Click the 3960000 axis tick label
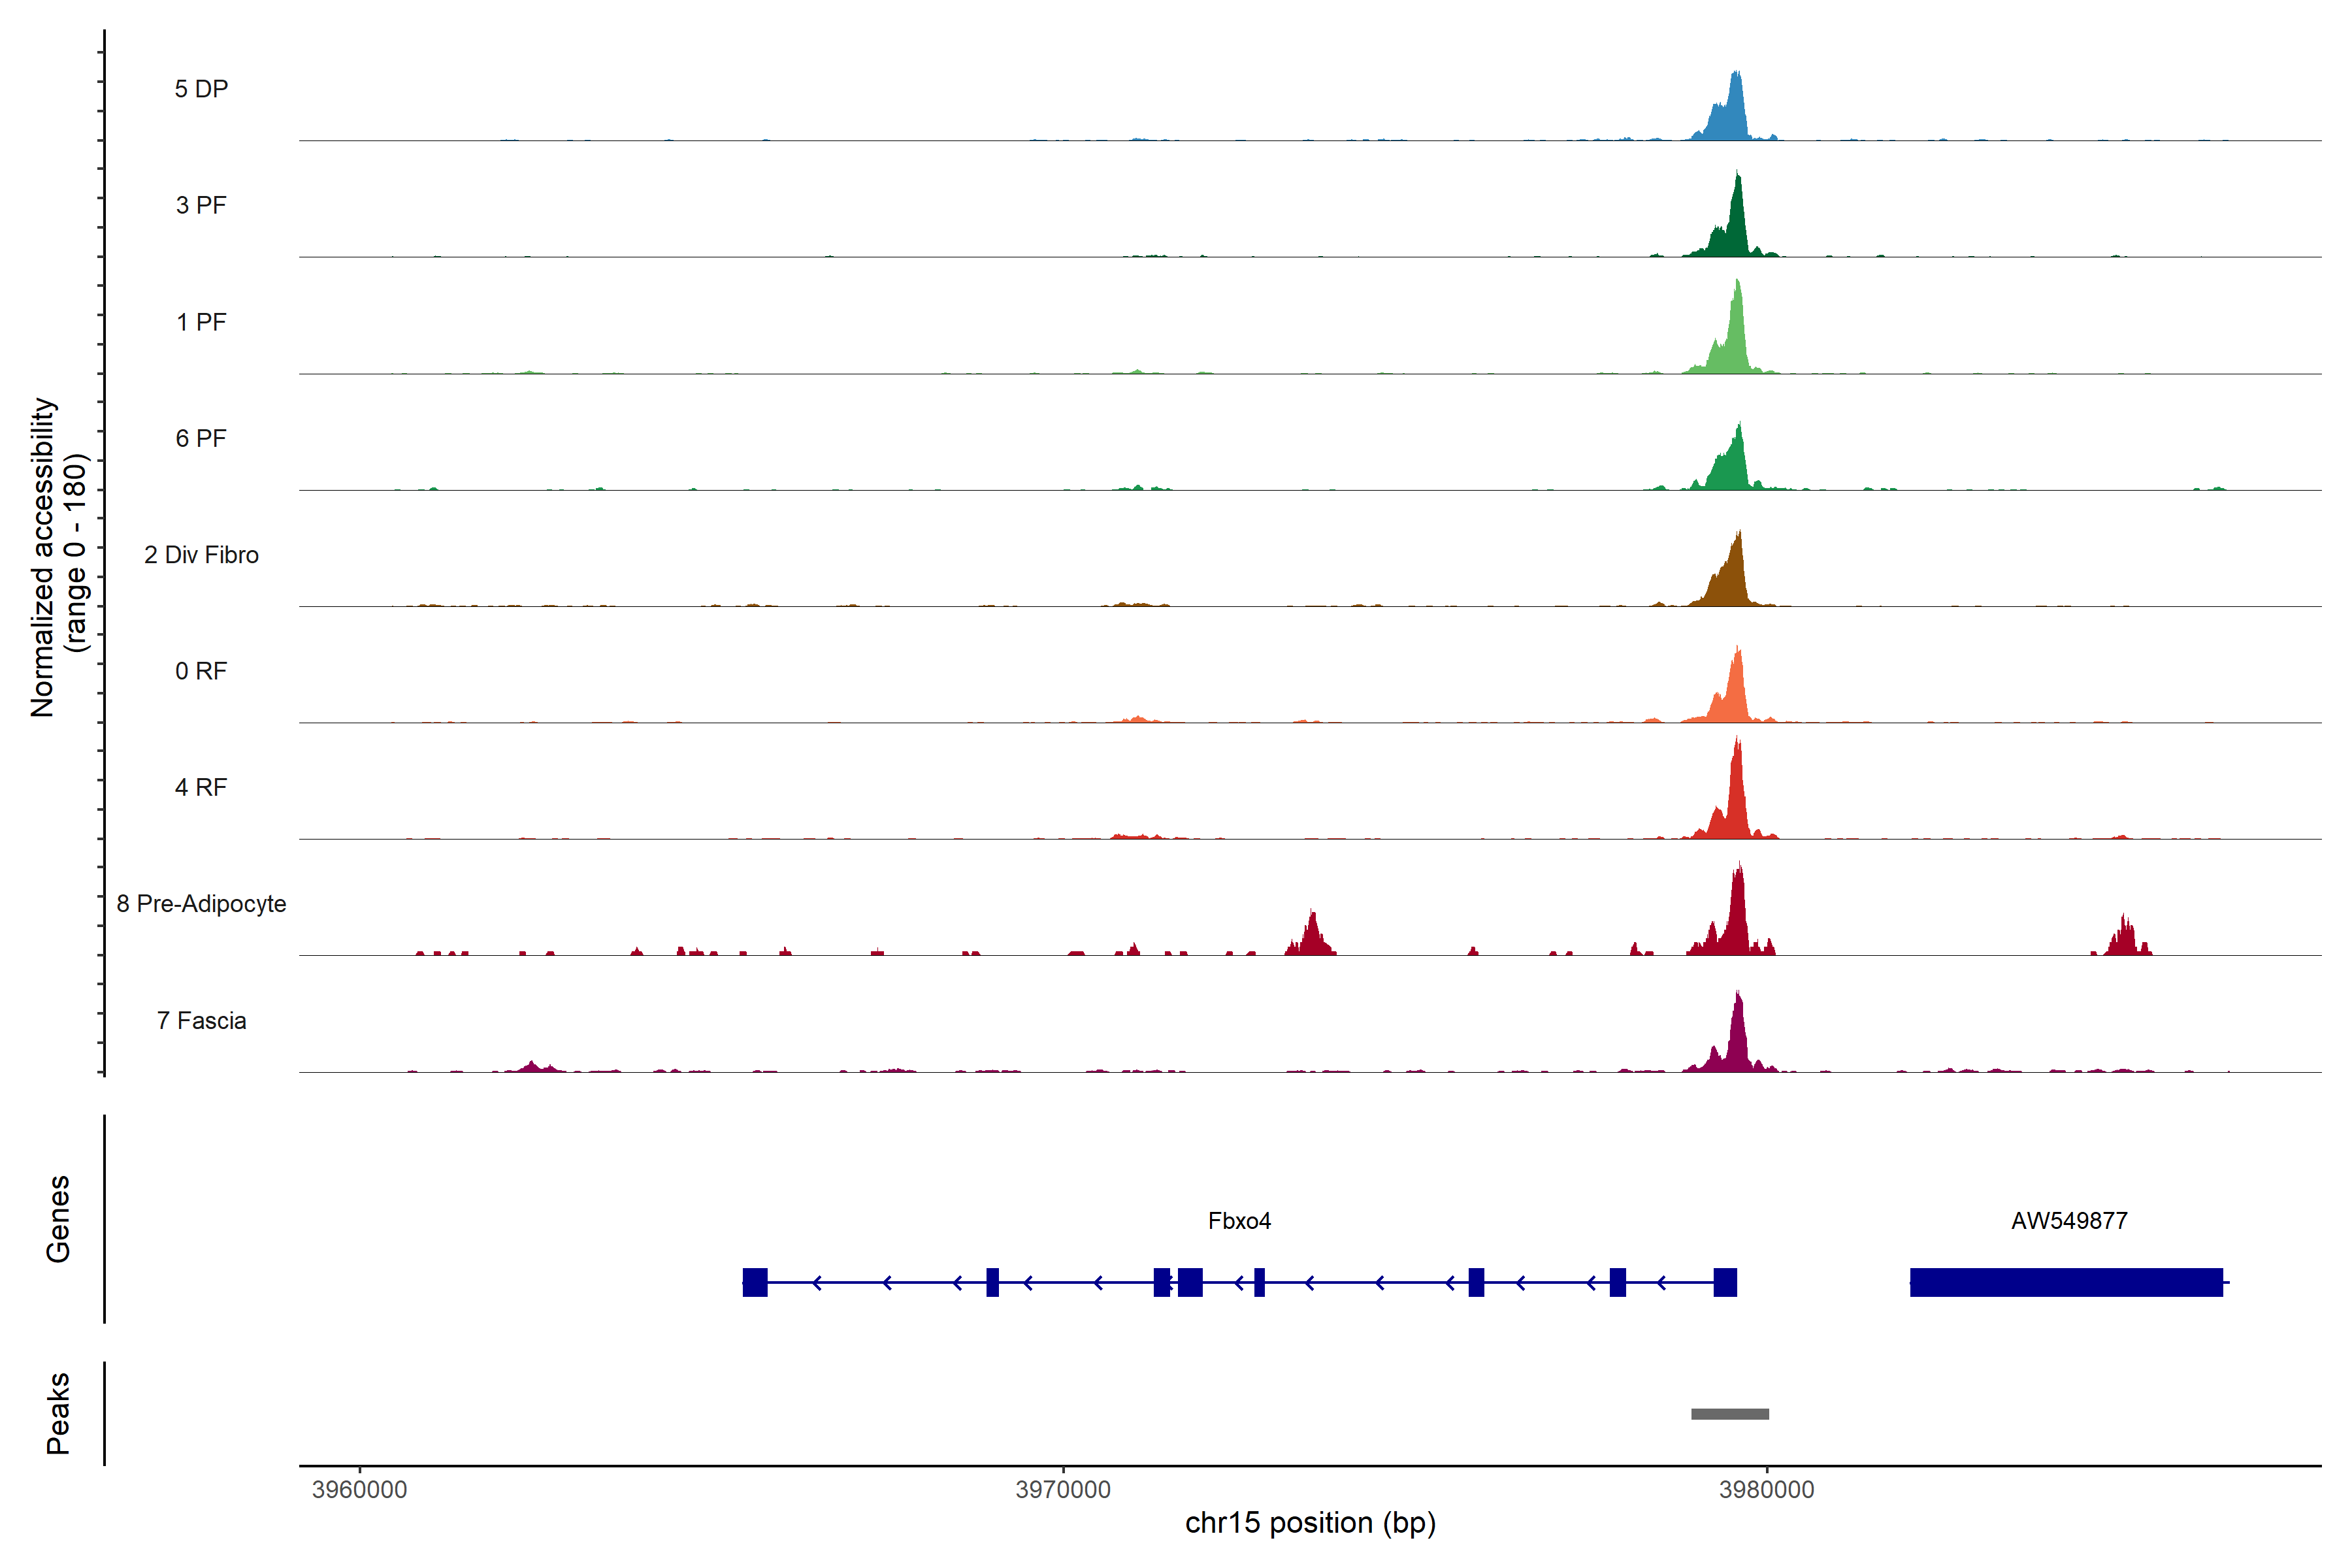2352x1568 pixels. (360, 1490)
